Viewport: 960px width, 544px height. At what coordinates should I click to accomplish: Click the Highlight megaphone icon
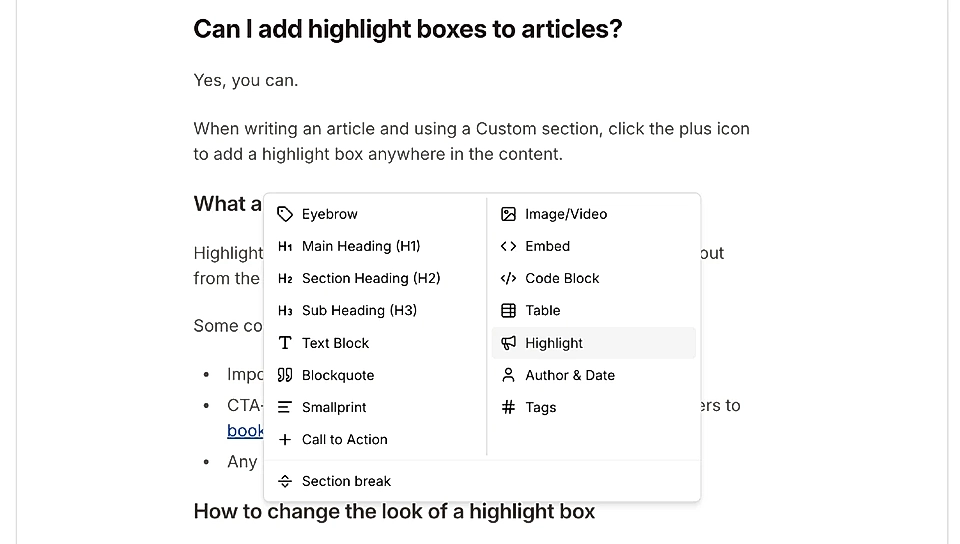tap(508, 343)
